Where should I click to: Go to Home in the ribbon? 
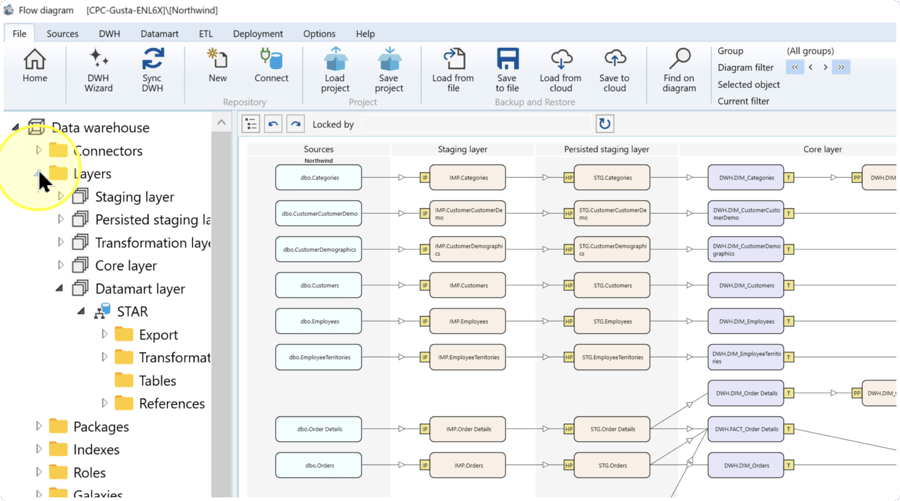pos(34,66)
